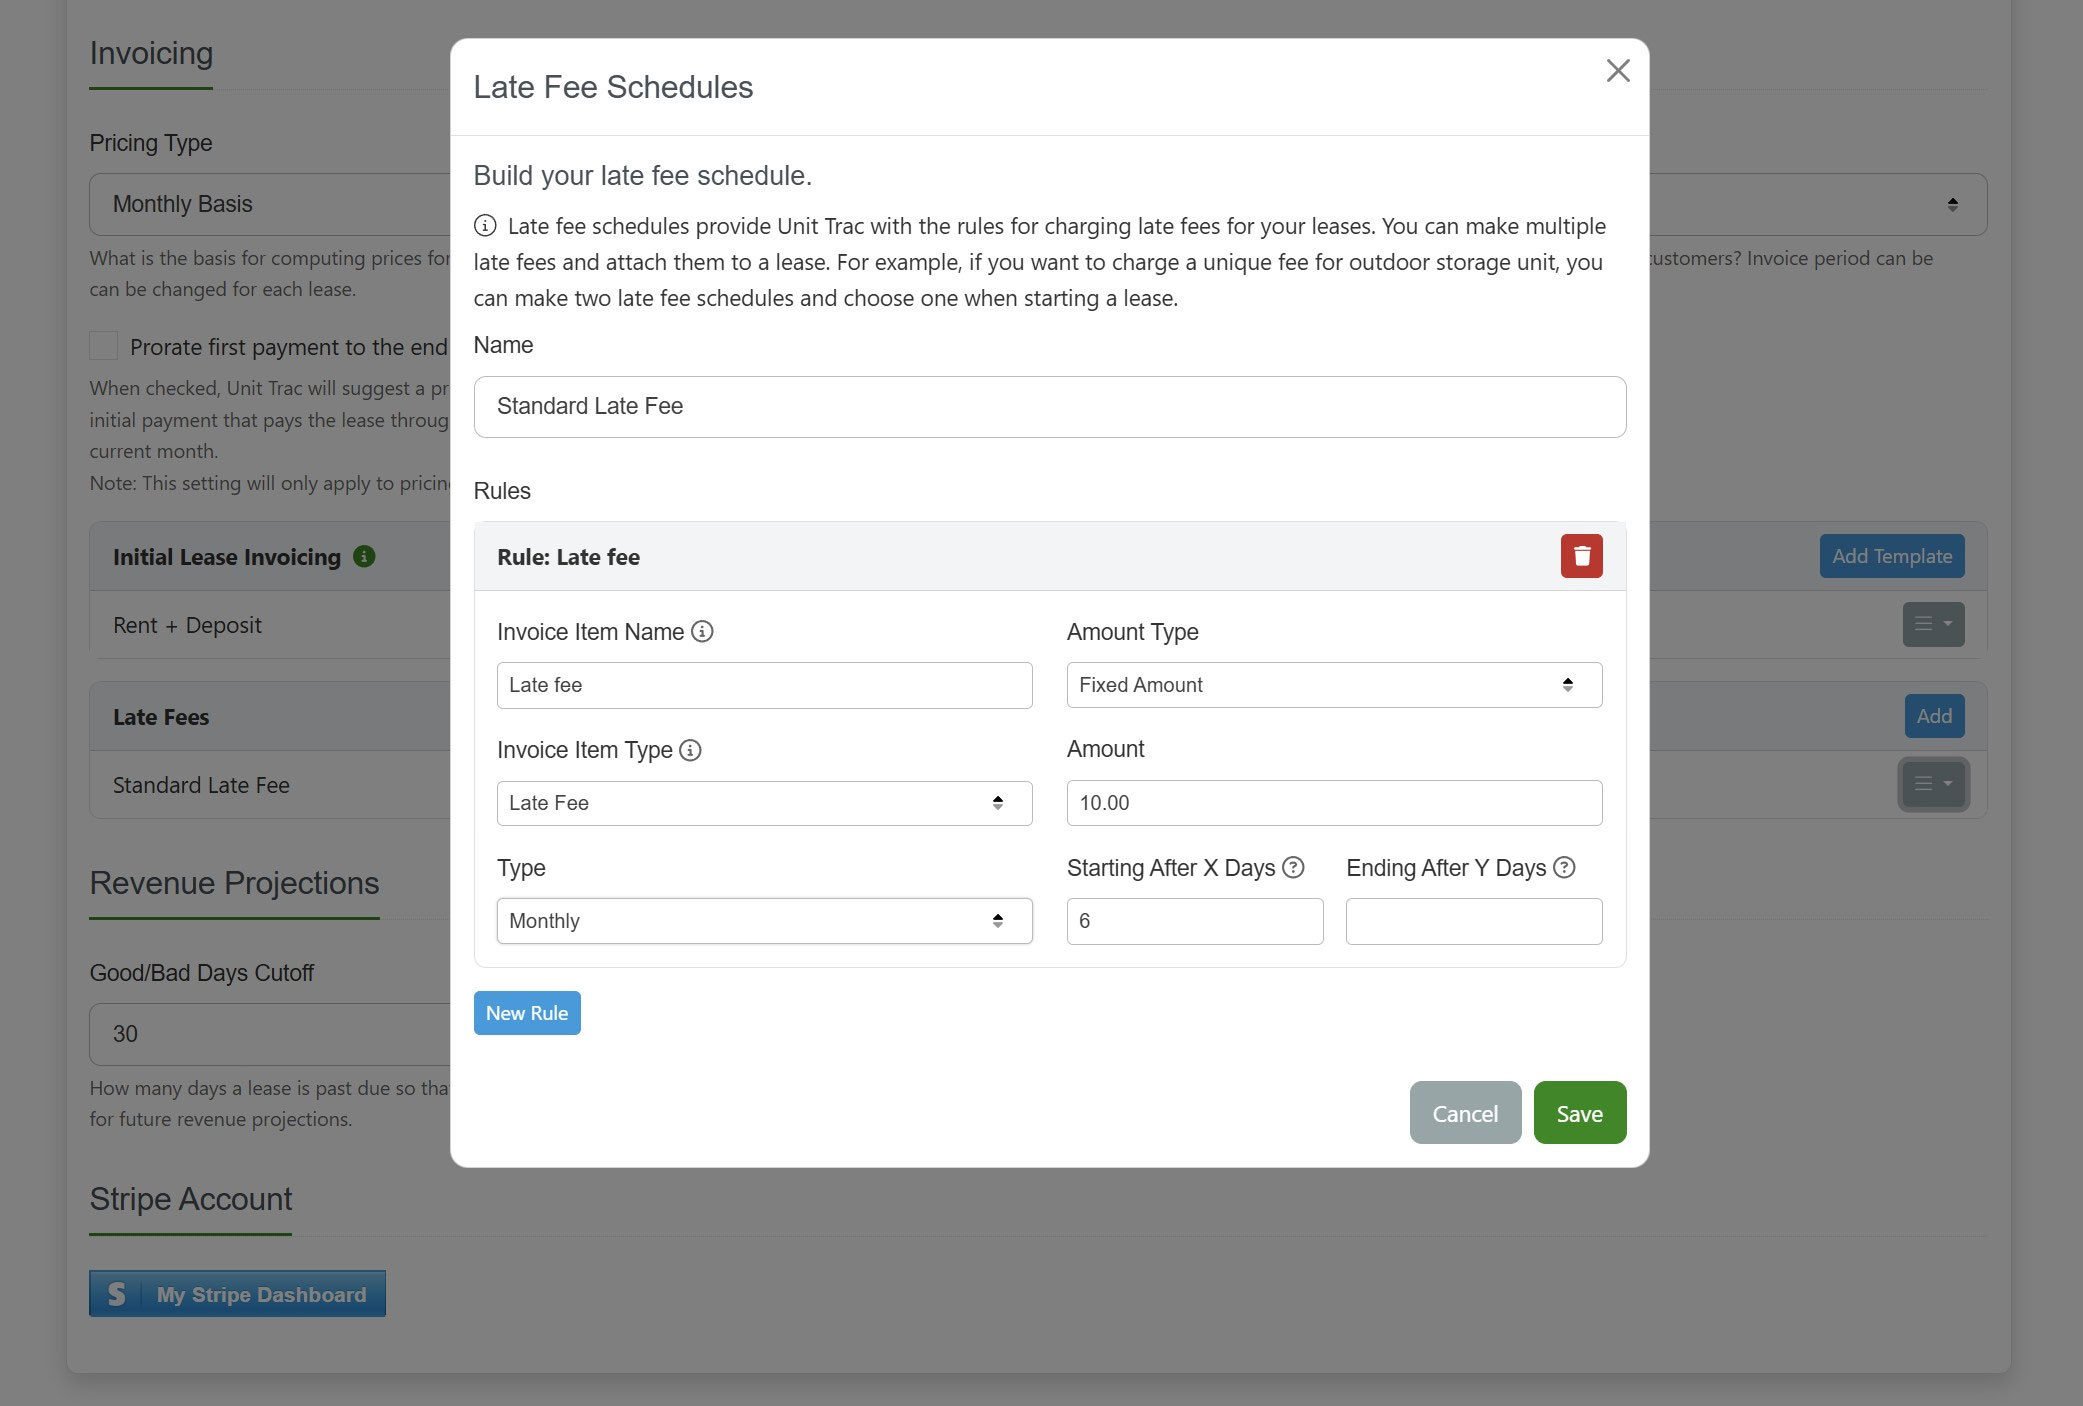This screenshot has width=2083, height=1406.
Task: Expand the Type dropdown showing Monthly
Action: tap(763, 921)
